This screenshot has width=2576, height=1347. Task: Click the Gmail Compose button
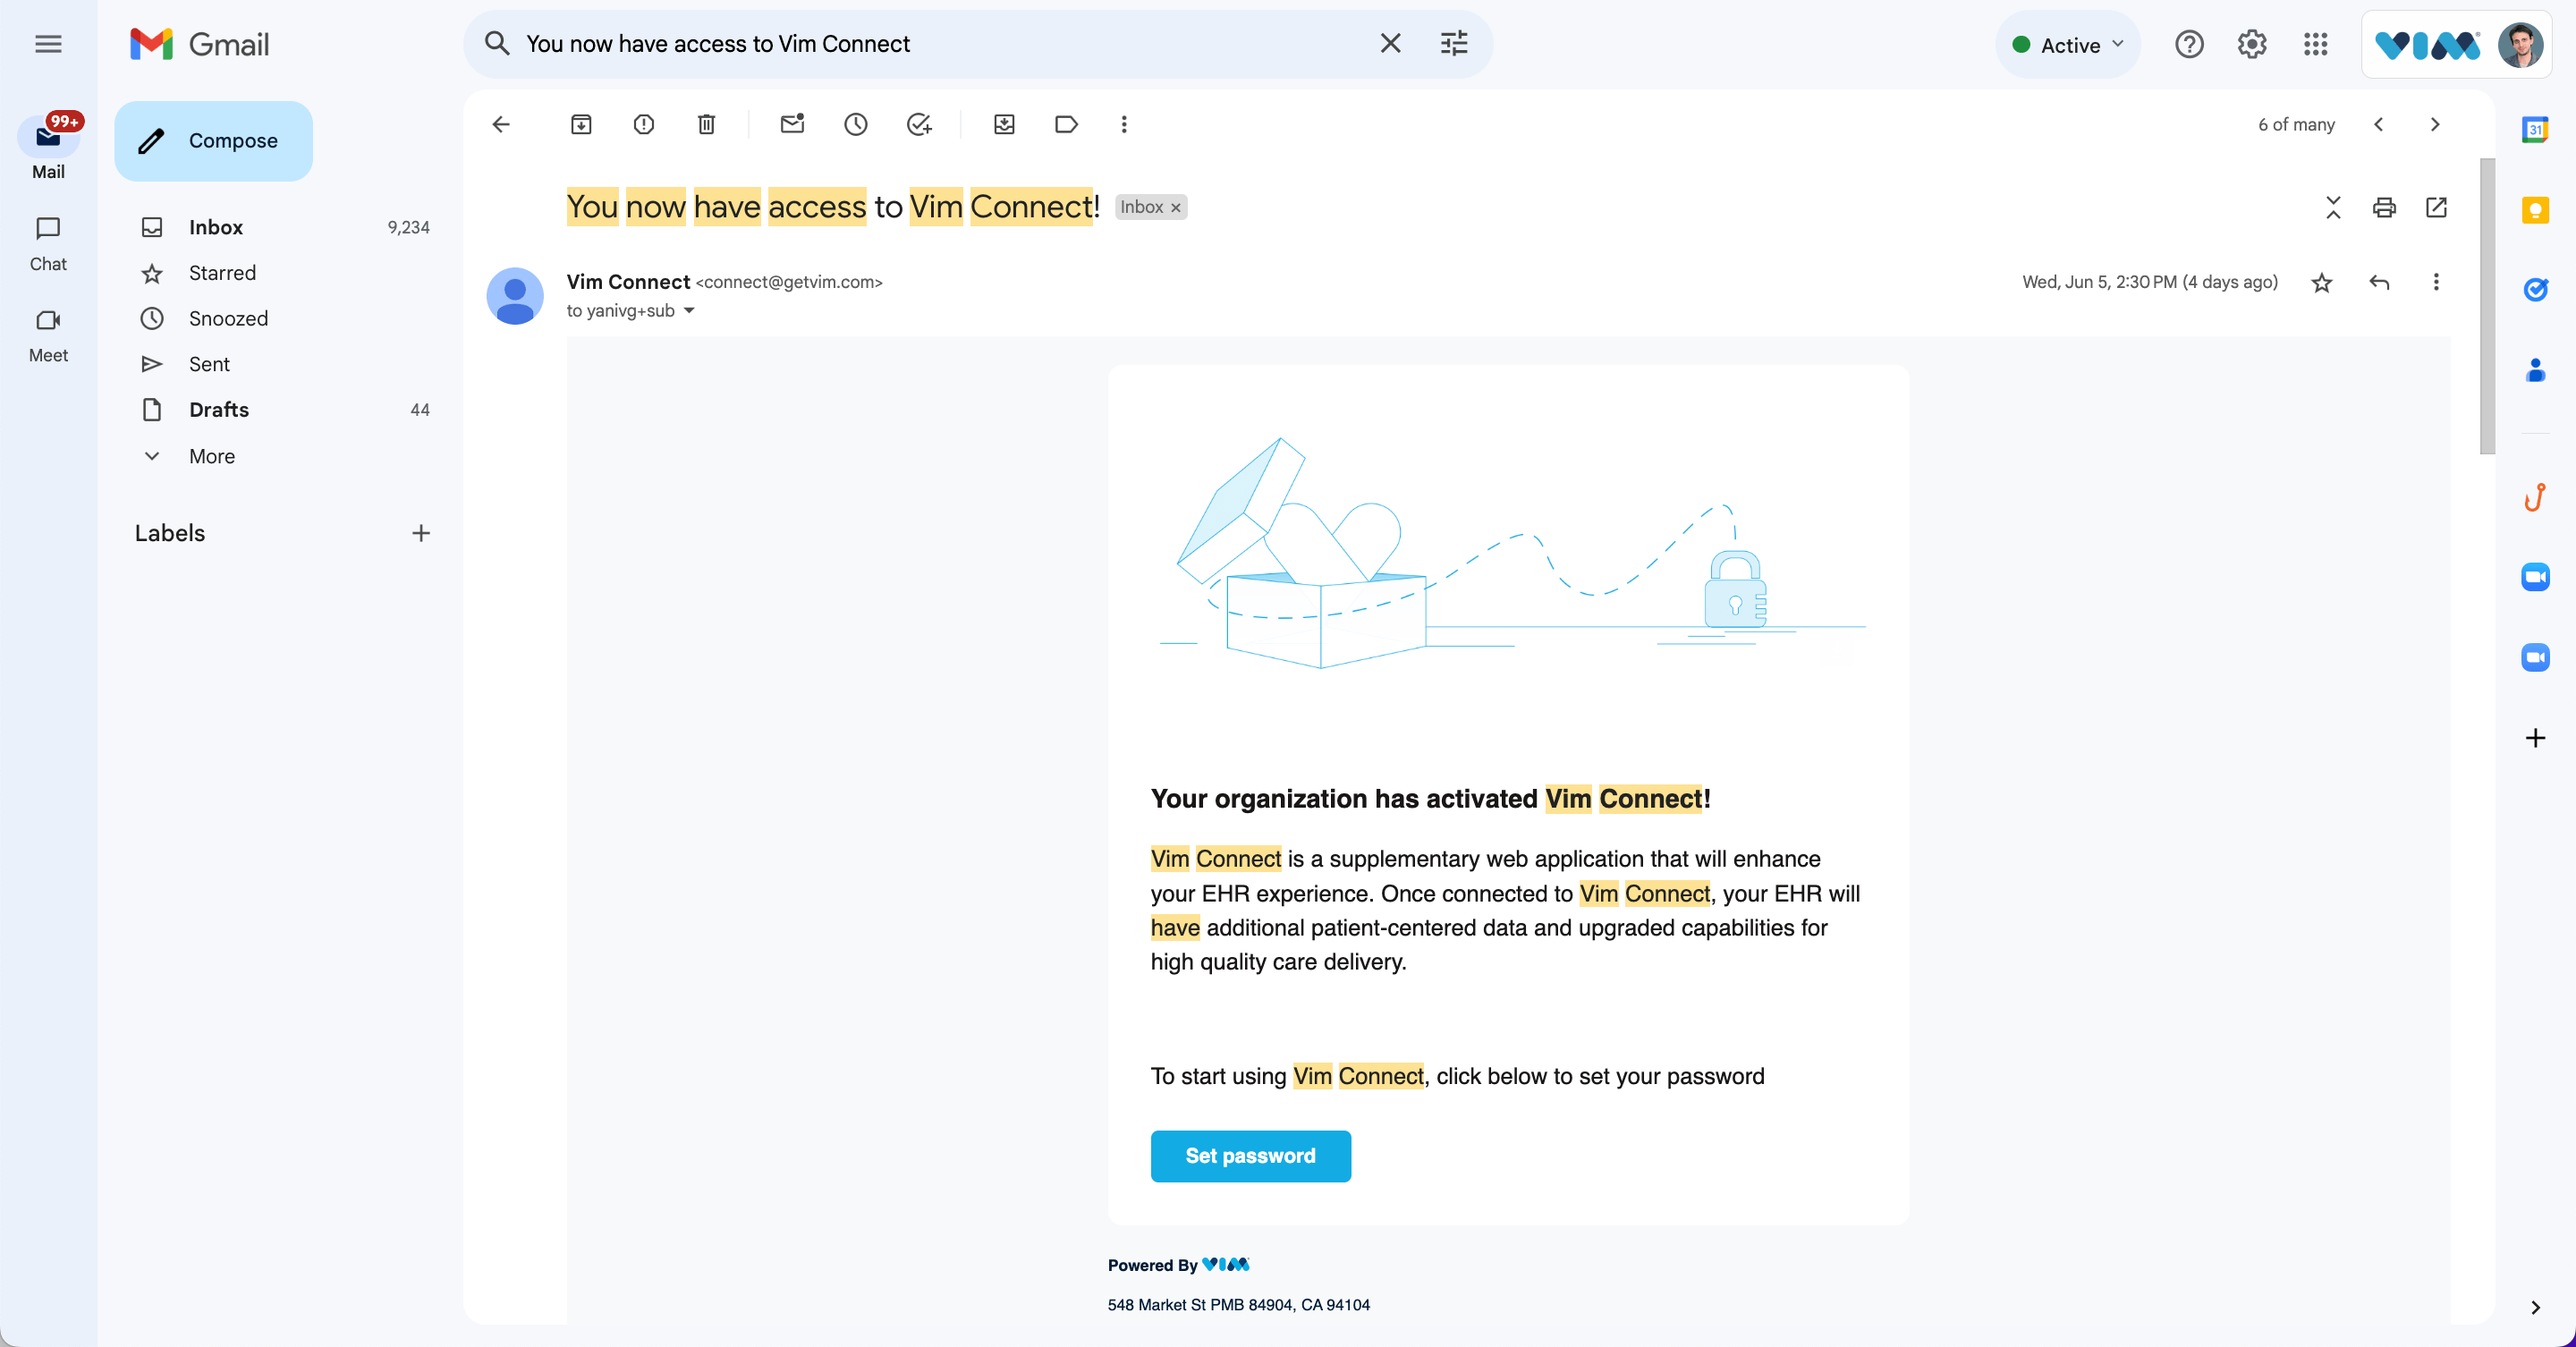(215, 140)
